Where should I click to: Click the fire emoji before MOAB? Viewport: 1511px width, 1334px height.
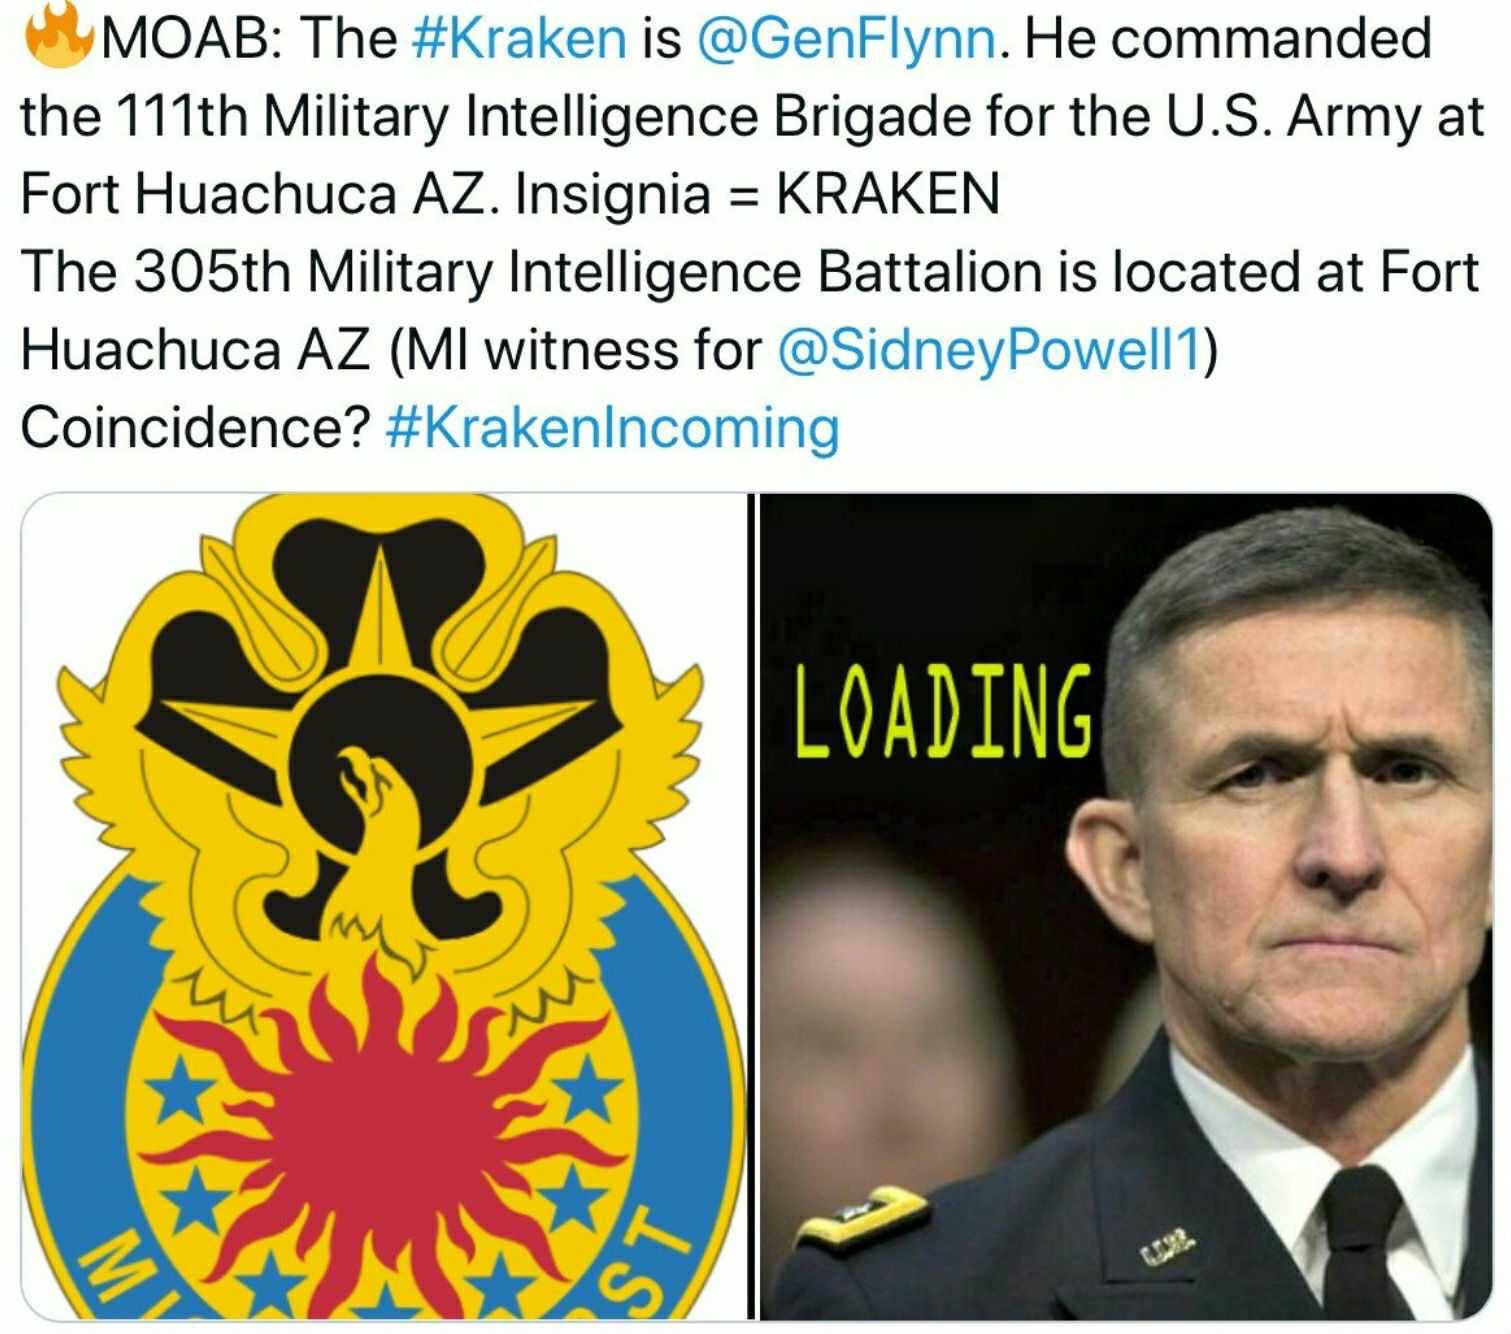pos(56,37)
